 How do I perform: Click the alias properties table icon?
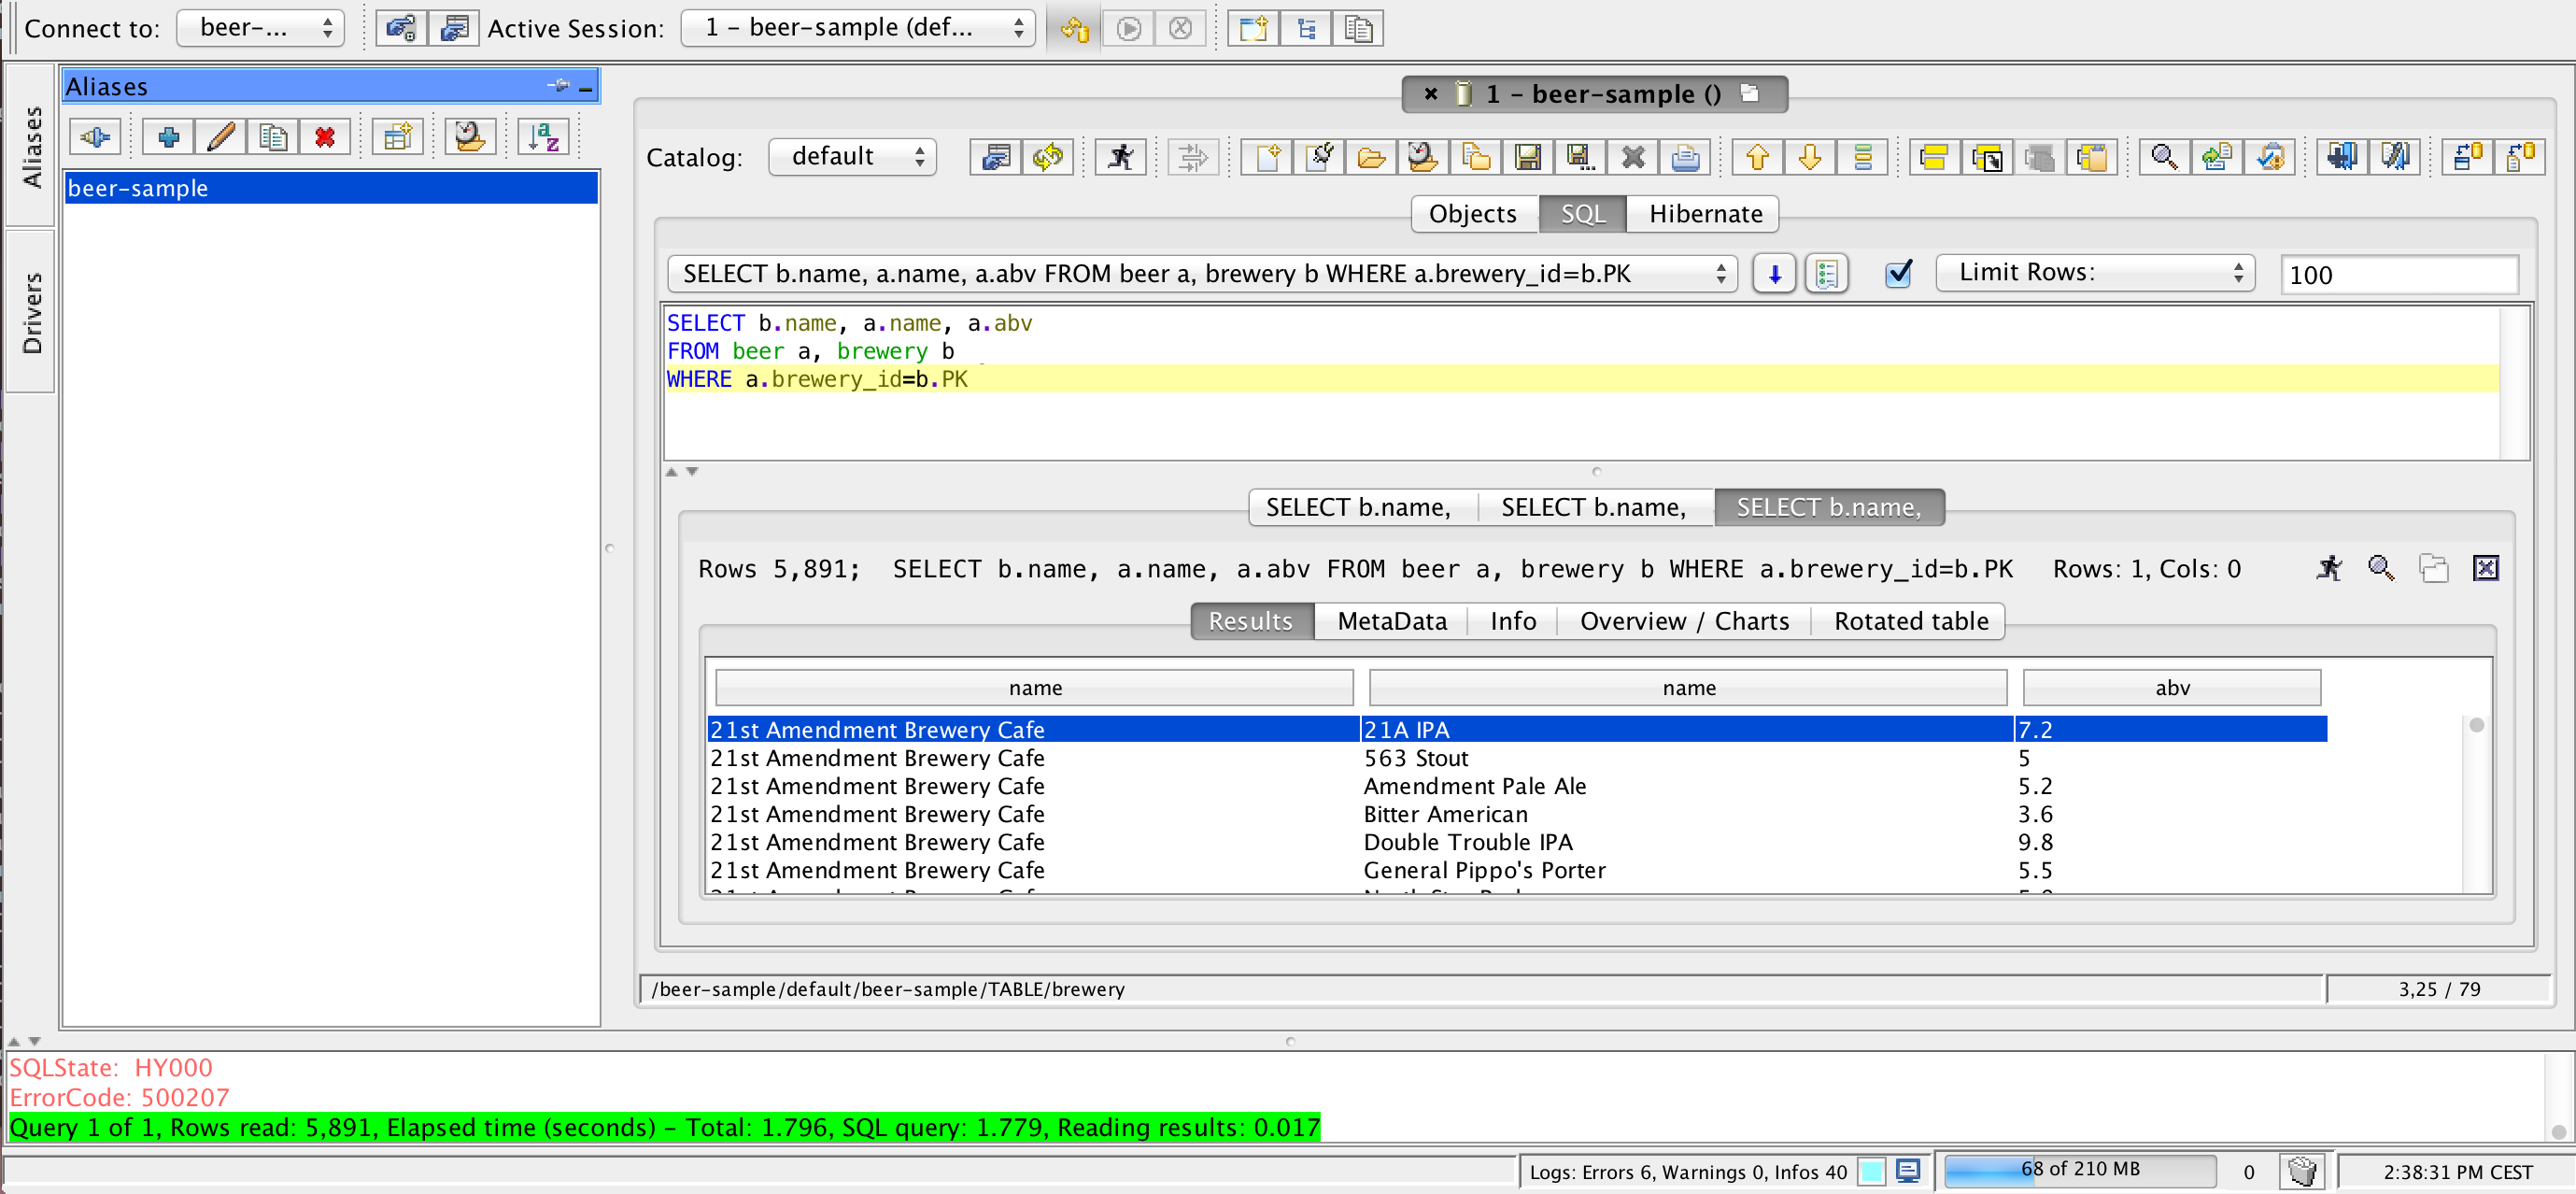[x=397, y=137]
